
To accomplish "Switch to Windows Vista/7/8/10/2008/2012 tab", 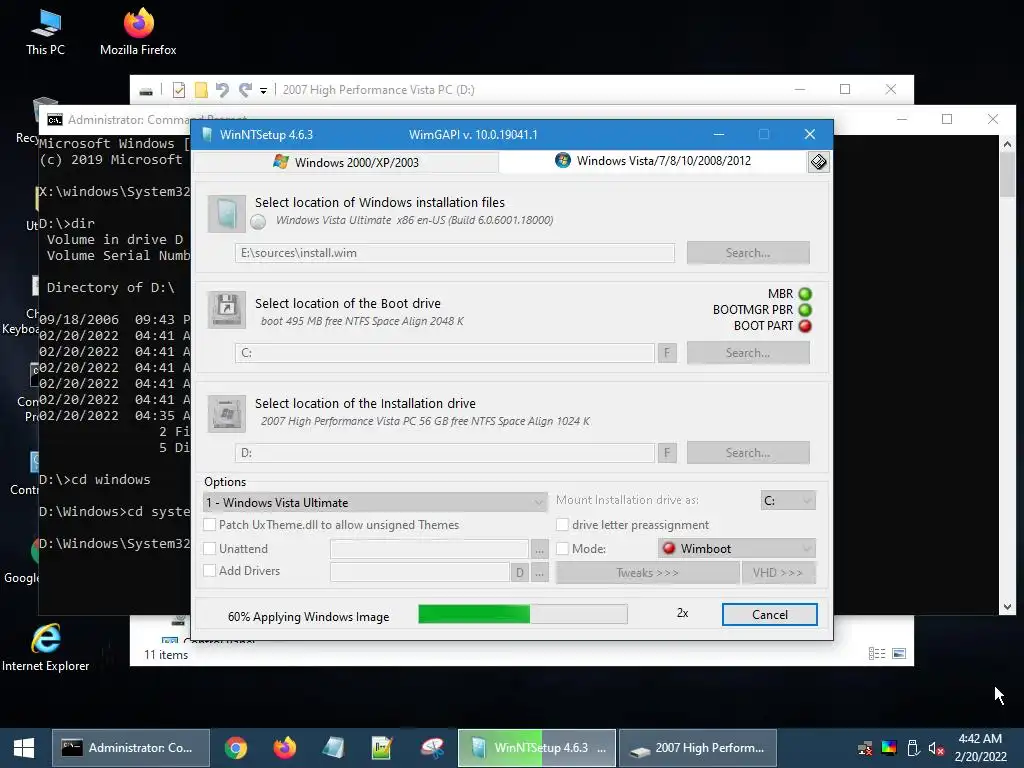I will [653, 161].
